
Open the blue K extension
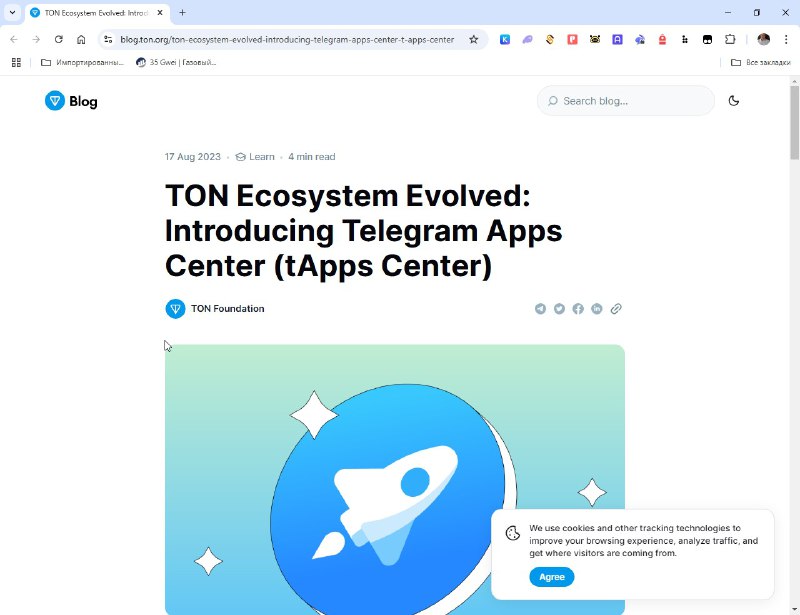(505, 39)
